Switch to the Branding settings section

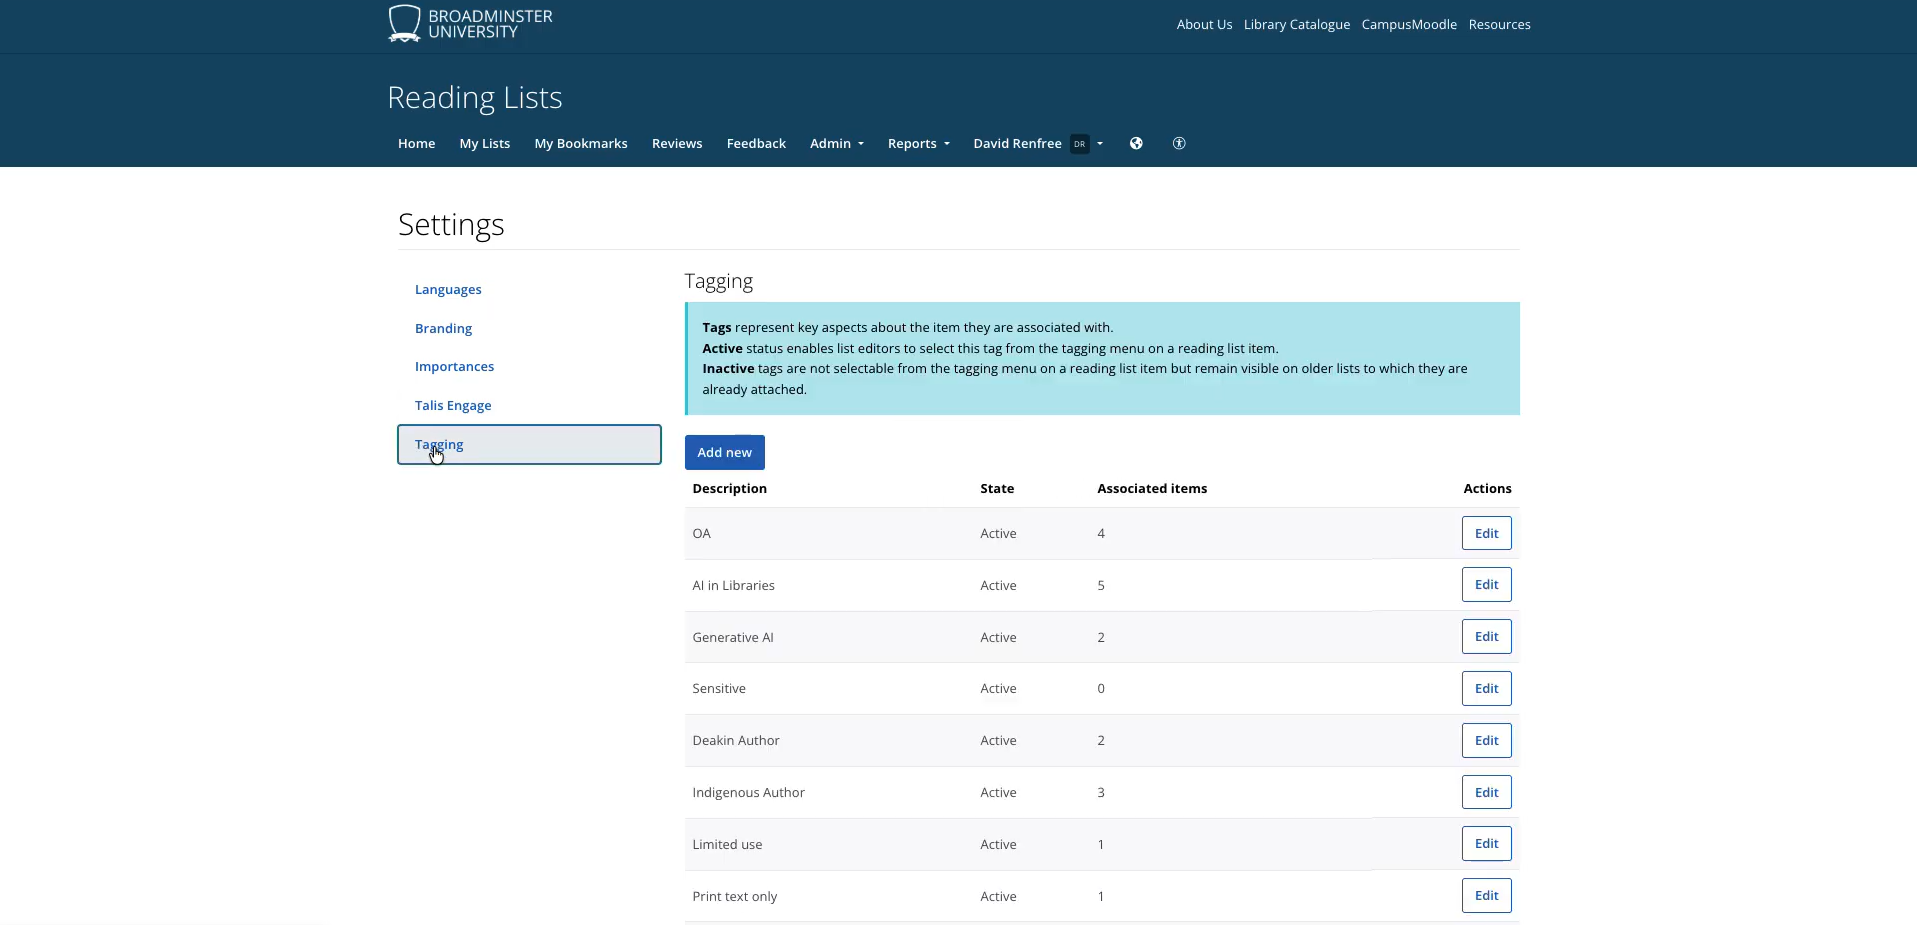pos(443,329)
